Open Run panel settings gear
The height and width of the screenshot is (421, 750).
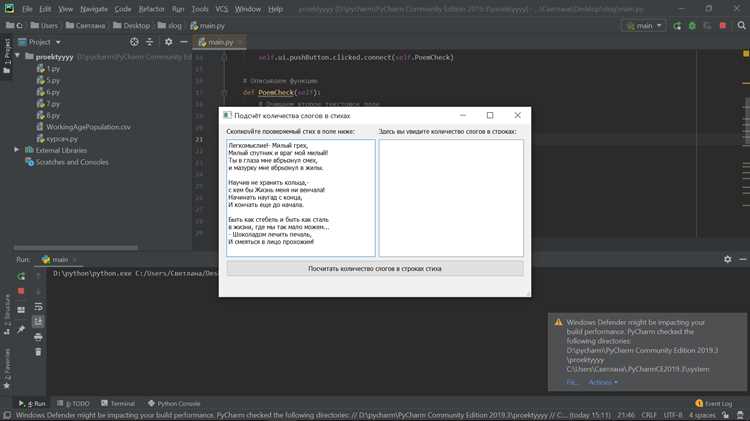pyautogui.click(x=728, y=259)
